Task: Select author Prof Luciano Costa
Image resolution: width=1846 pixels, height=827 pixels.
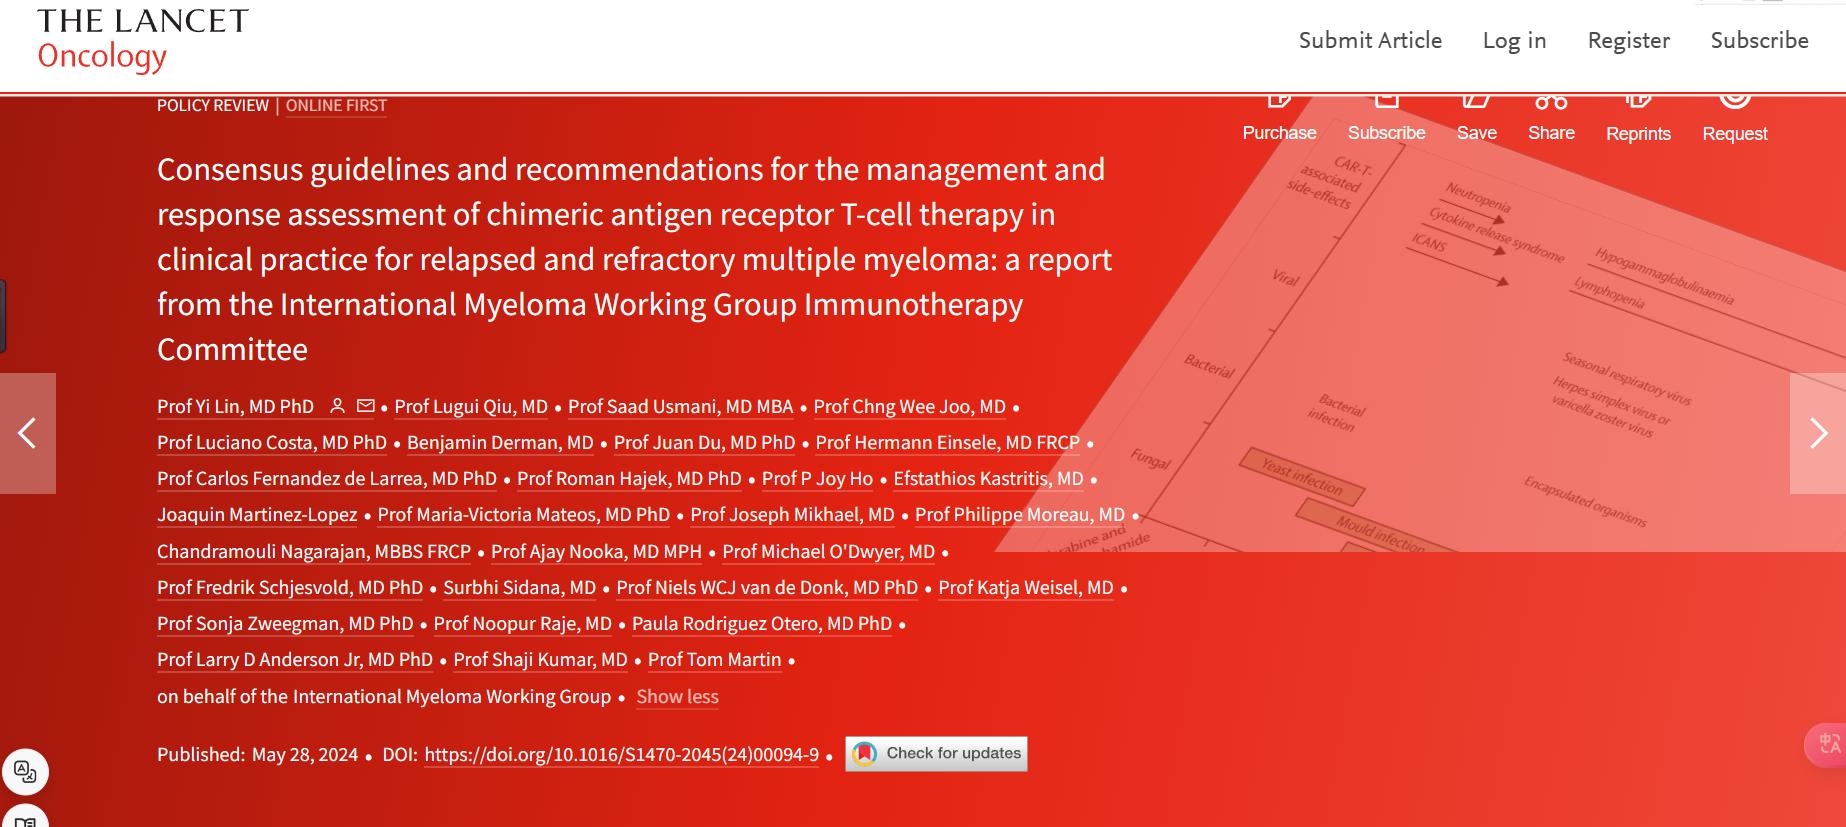Action: (271, 442)
